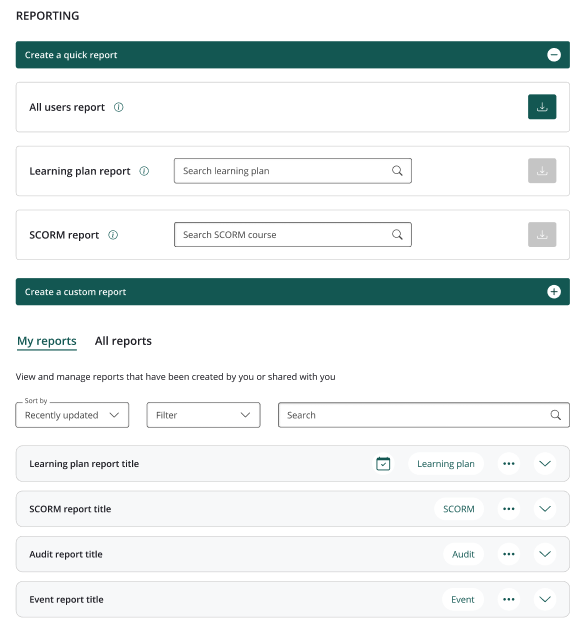Open more options for SCORM report title
This screenshot has width=584, height=628.
click(509, 509)
